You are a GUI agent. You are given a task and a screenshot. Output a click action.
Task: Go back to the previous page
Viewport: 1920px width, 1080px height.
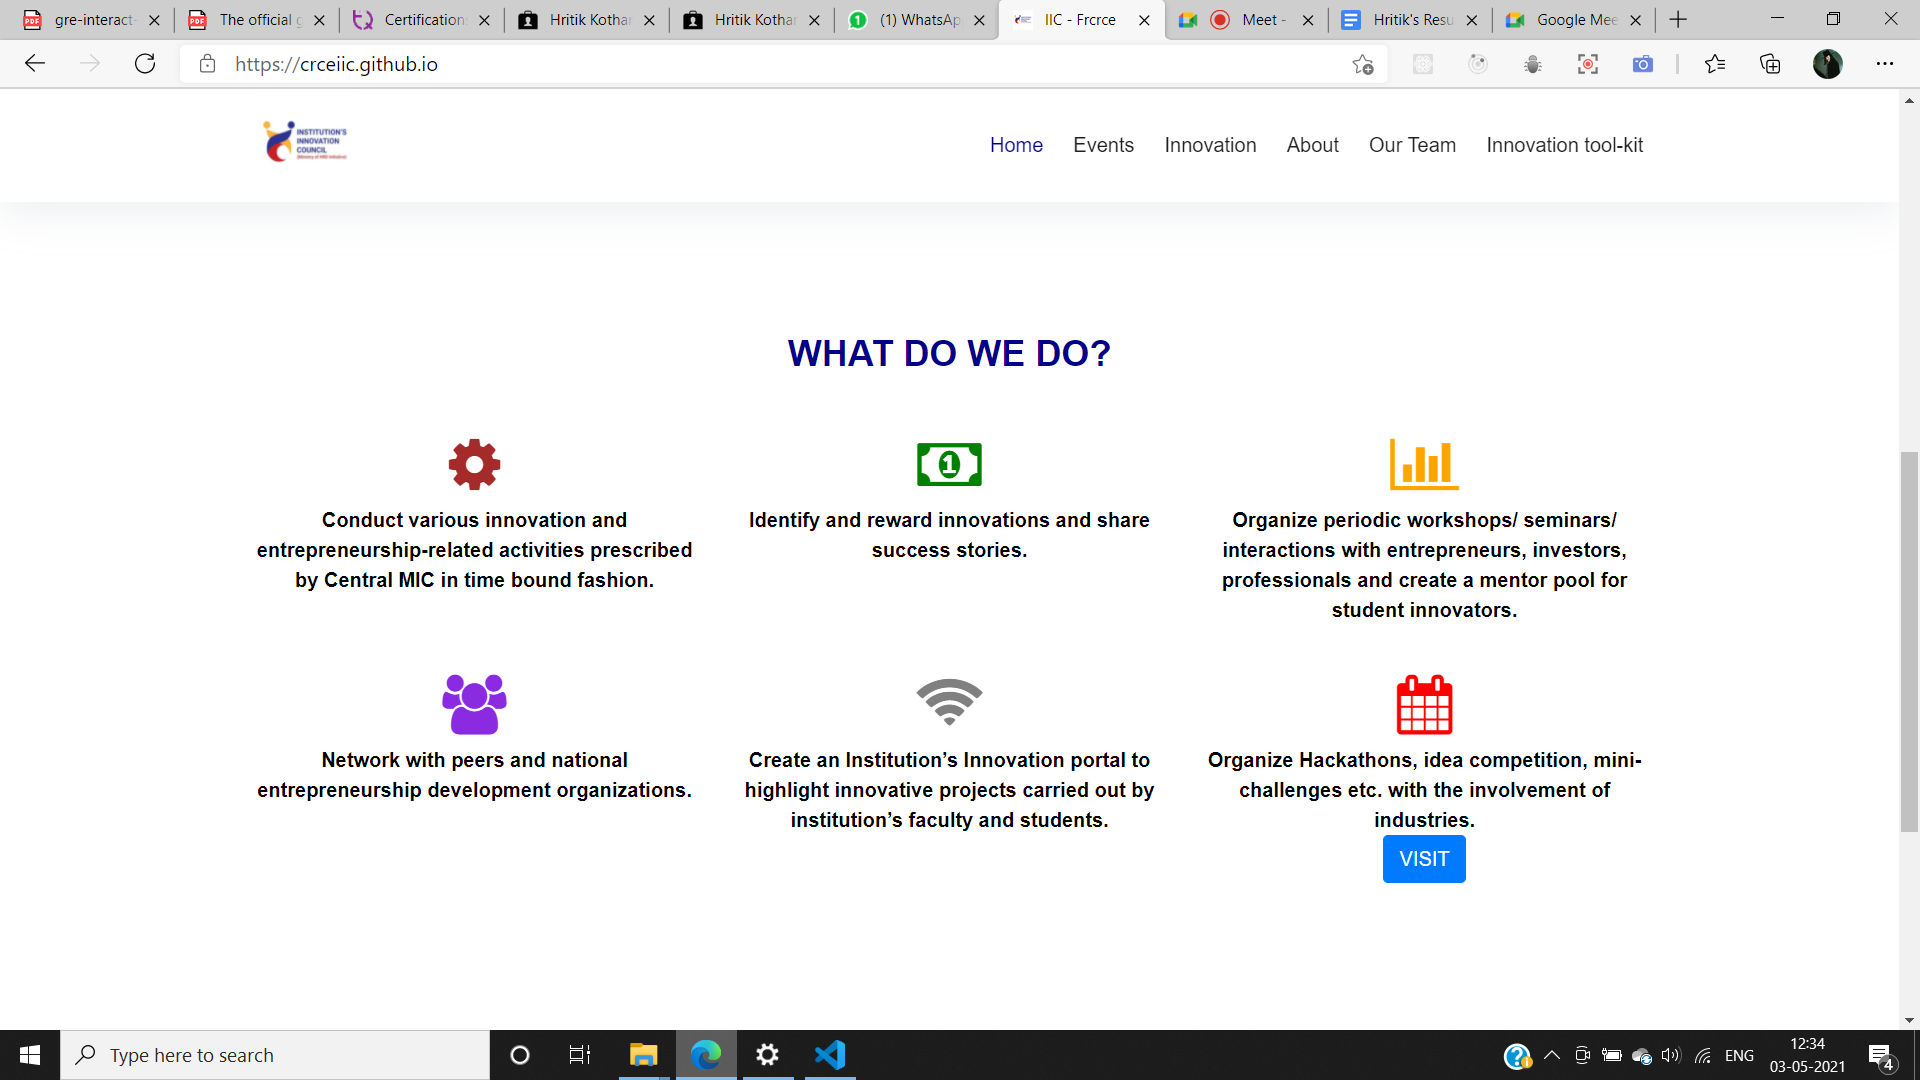pos(35,64)
